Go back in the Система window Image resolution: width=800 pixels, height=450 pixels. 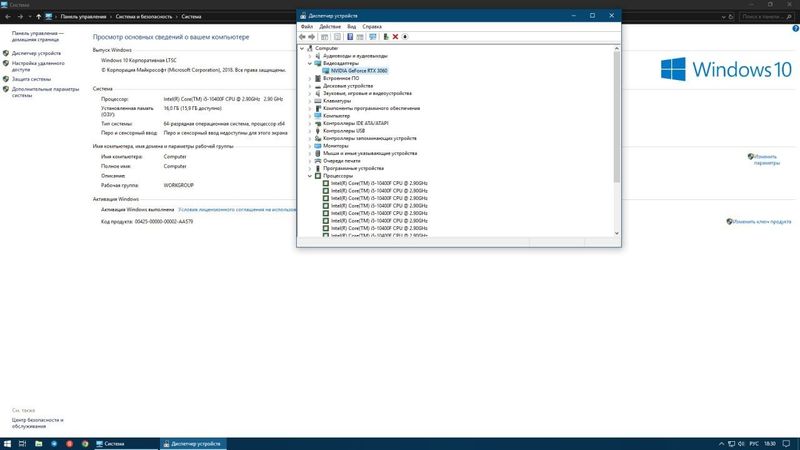(8, 17)
